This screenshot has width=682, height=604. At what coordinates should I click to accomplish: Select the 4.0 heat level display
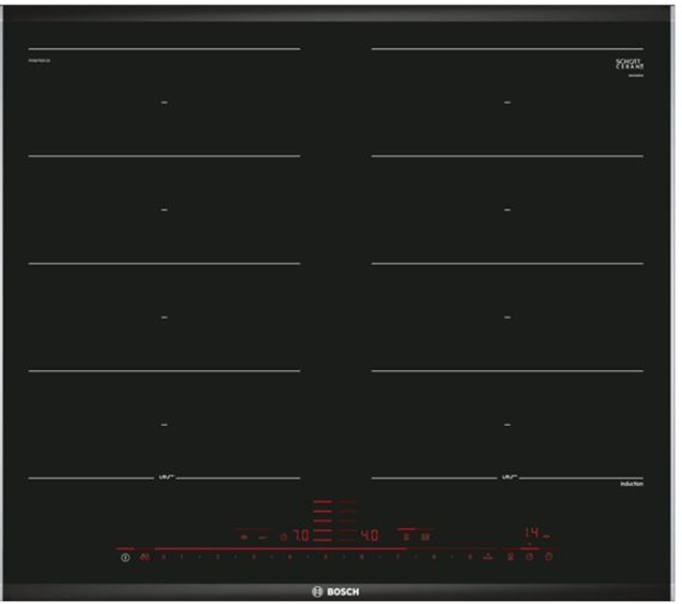[x=369, y=536]
